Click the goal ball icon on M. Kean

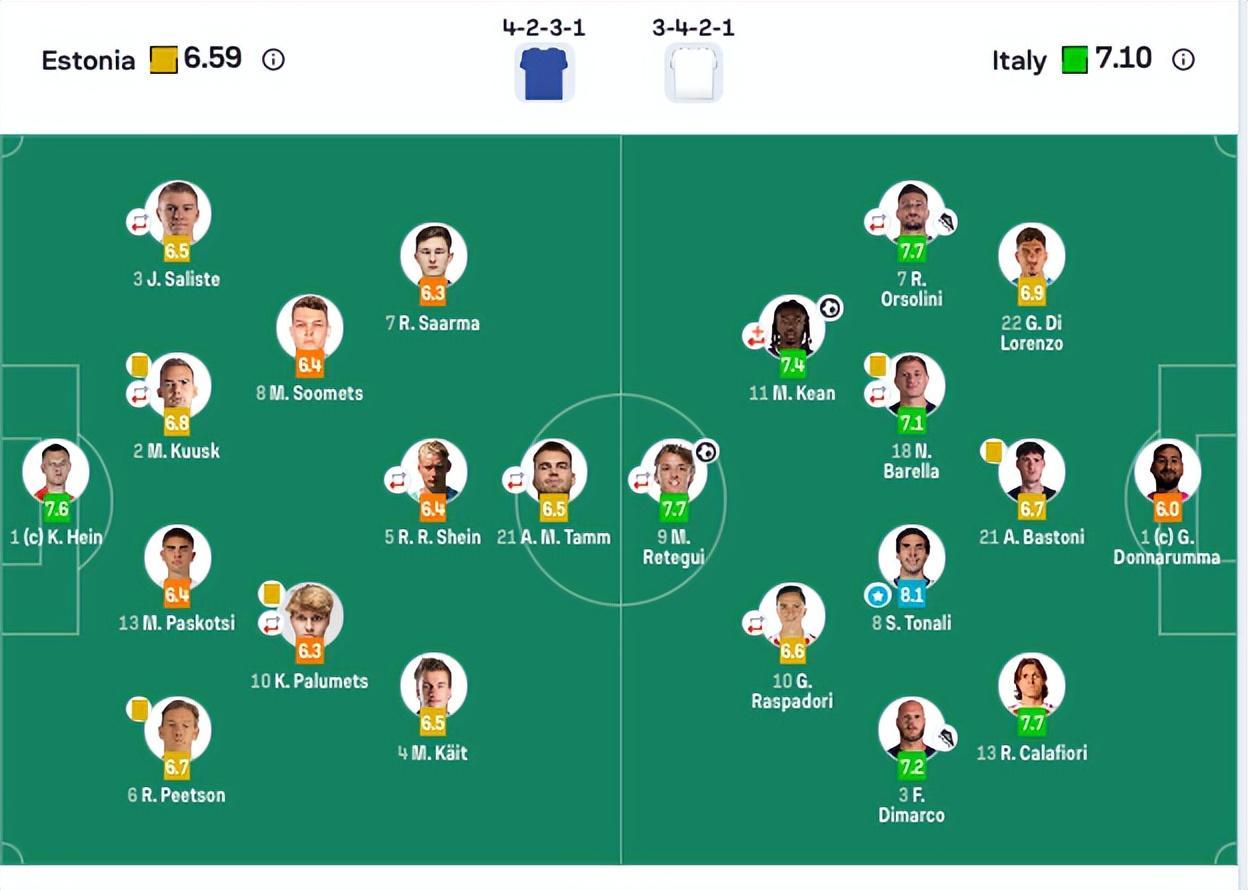point(830,308)
